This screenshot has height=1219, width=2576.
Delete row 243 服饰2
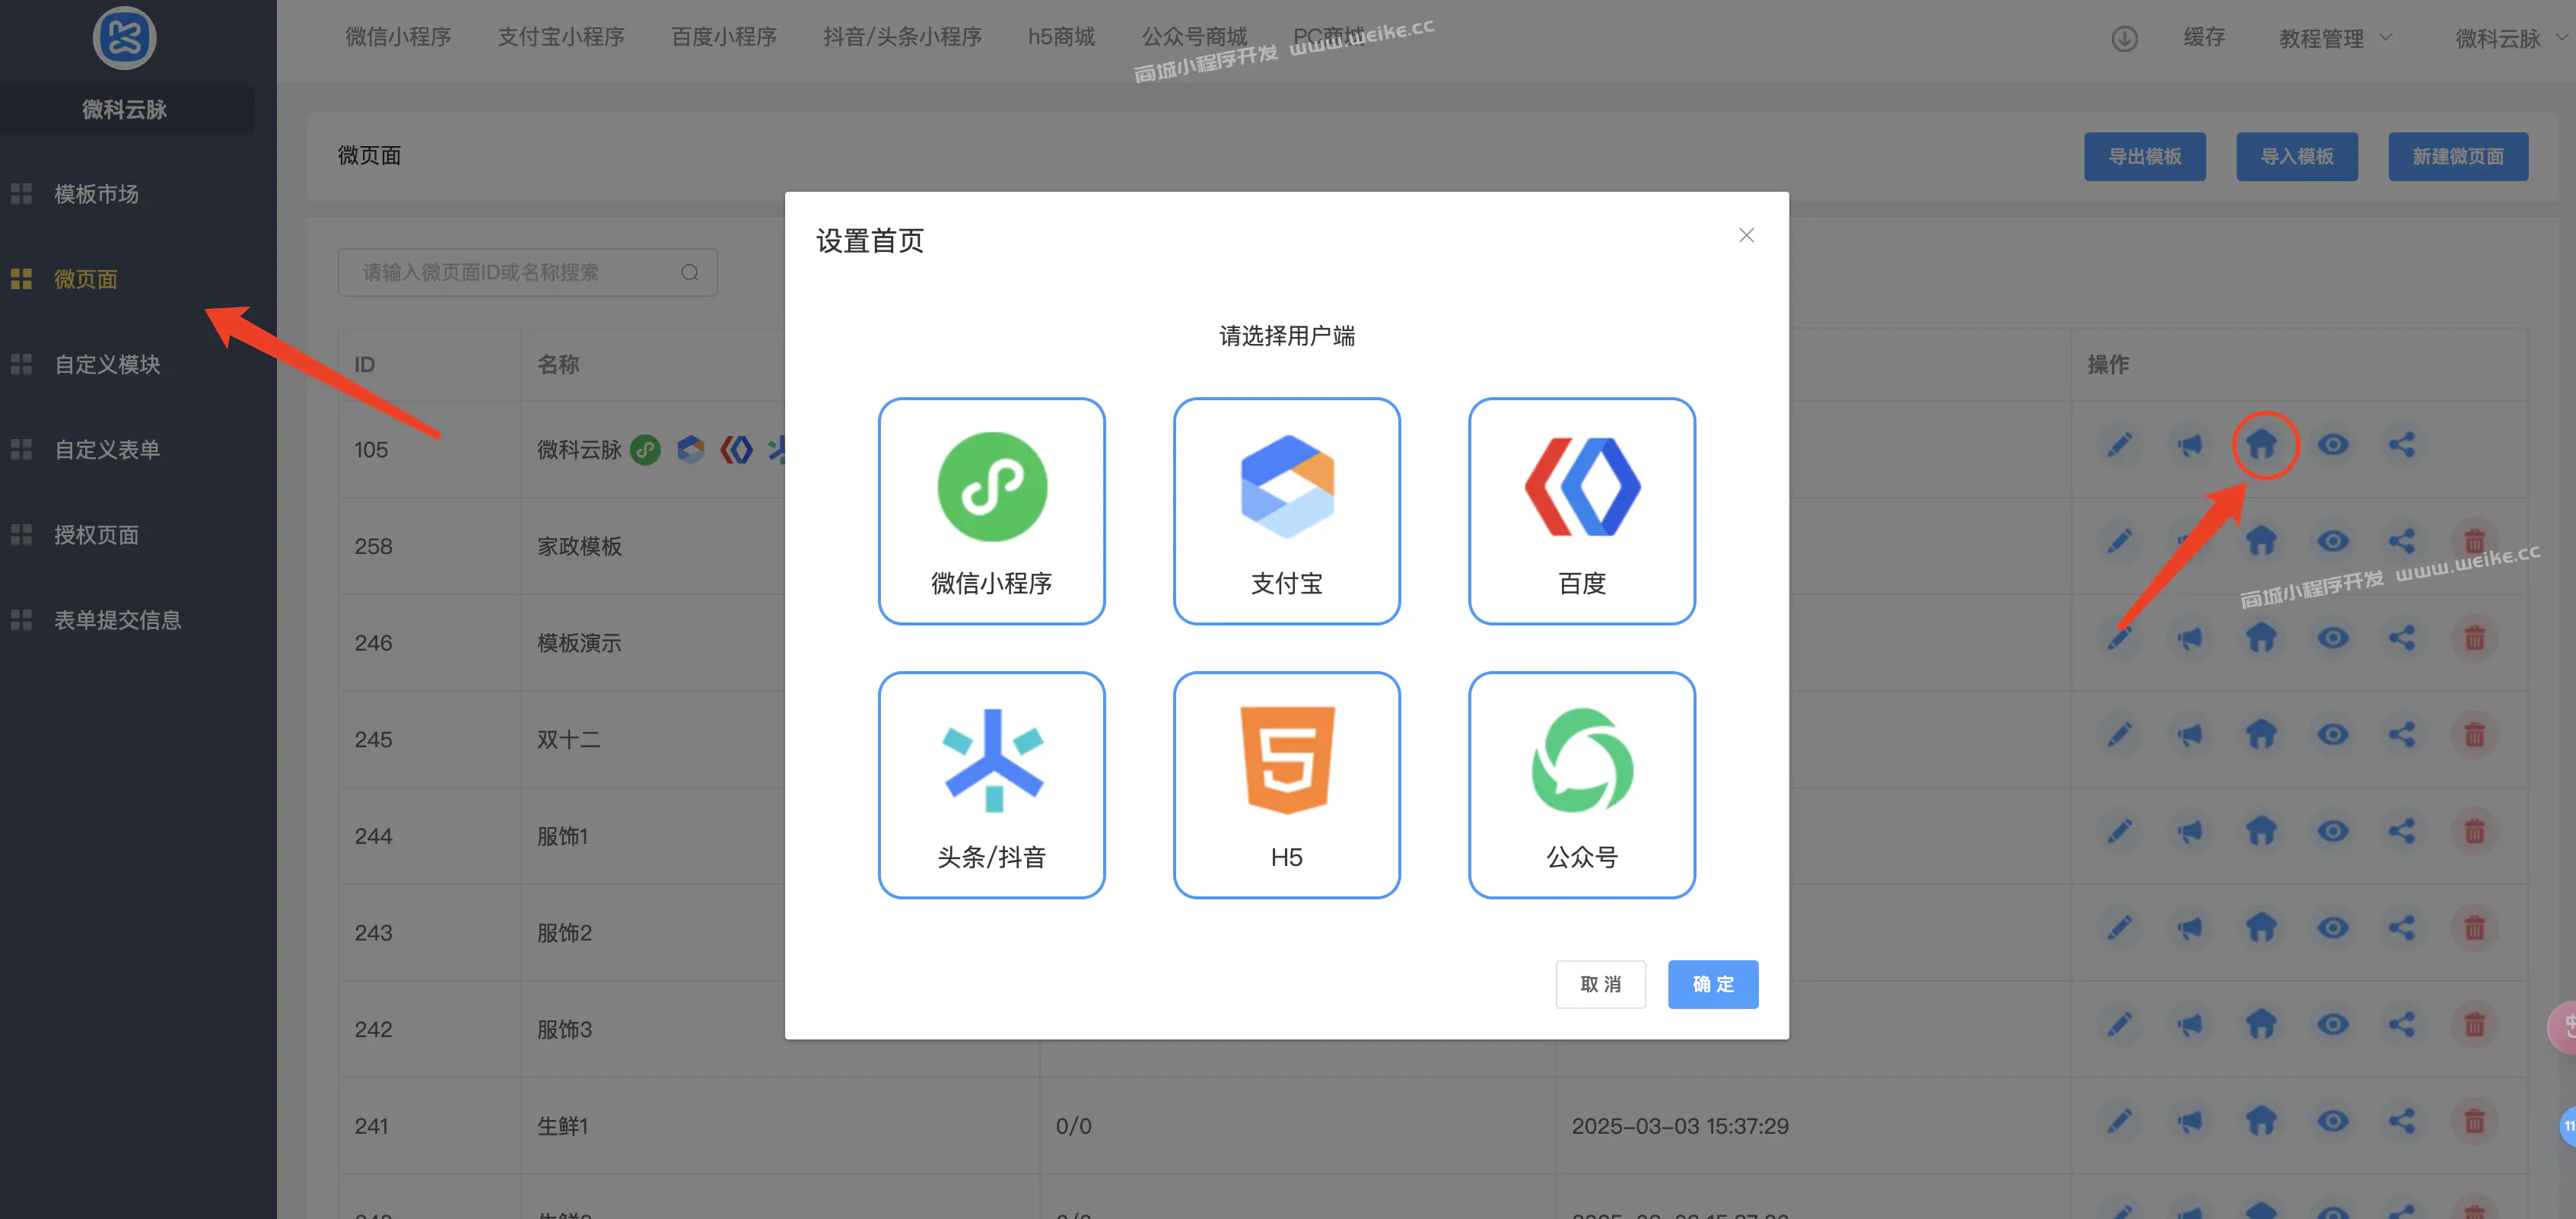click(x=2474, y=928)
